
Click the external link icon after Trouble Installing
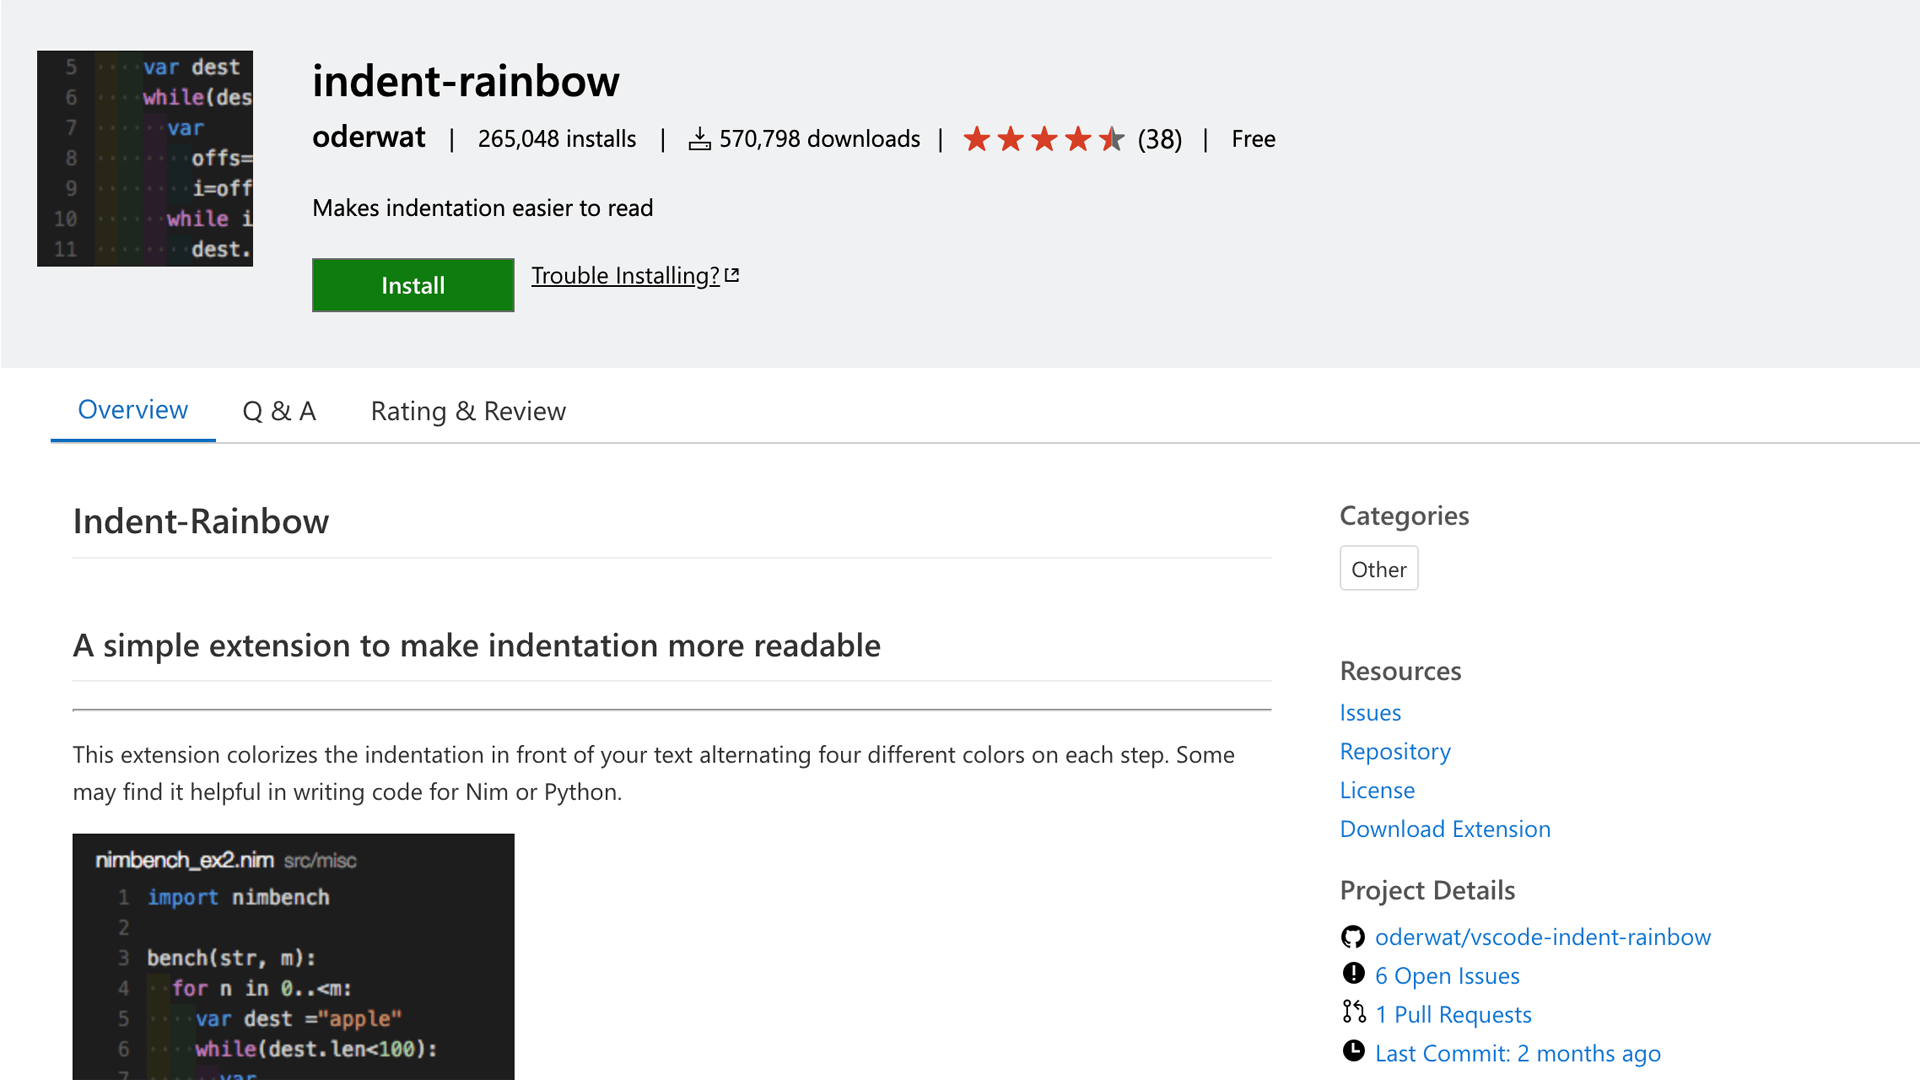tap(732, 275)
